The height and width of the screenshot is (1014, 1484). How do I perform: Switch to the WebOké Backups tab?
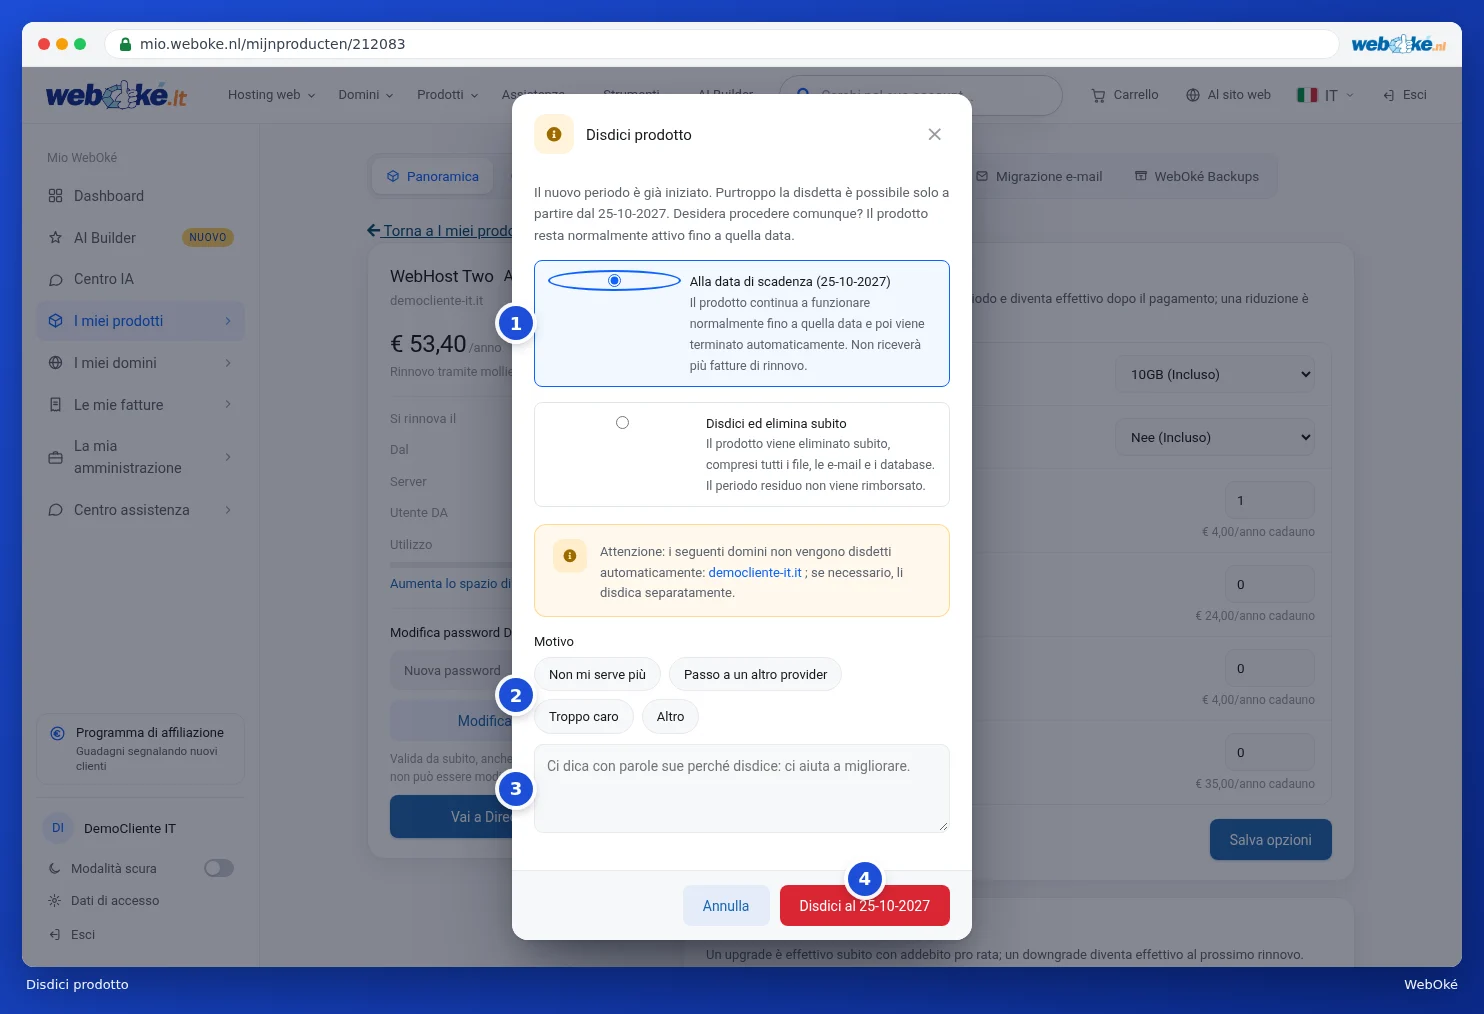tap(1197, 177)
